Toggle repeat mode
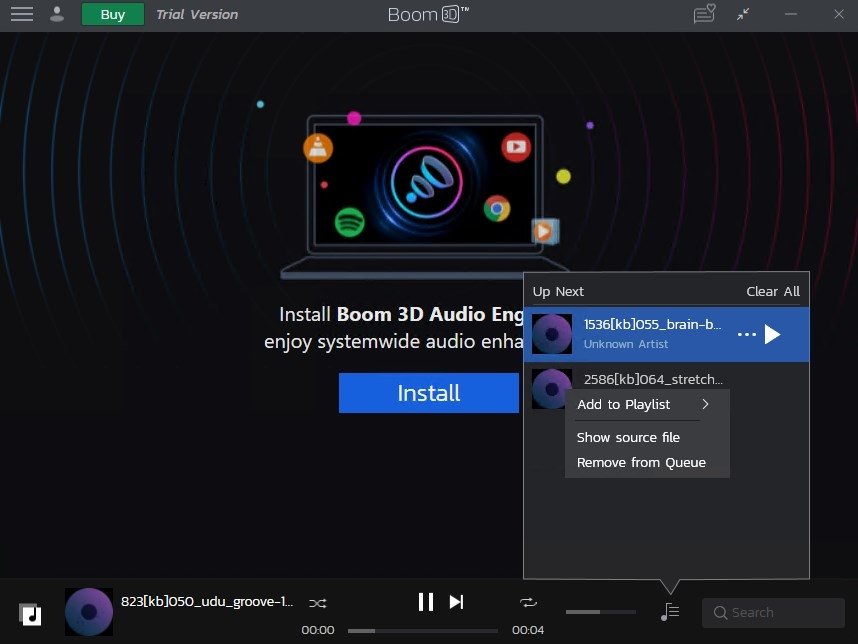 click(528, 602)
